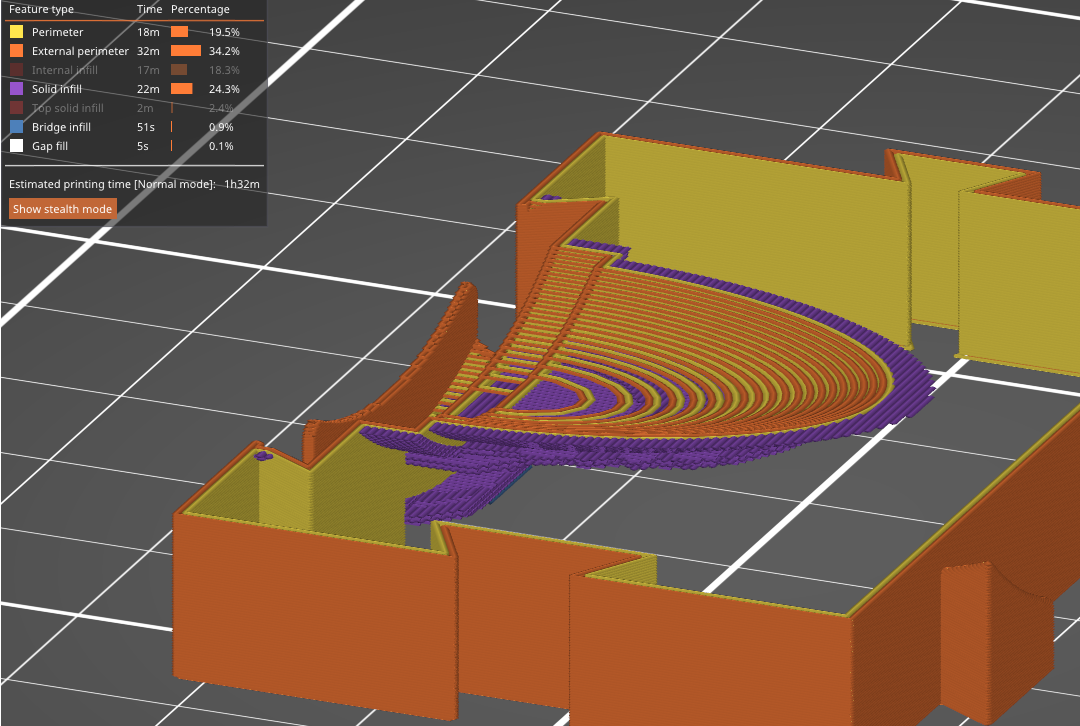Click the estimated printing time text
The image size is (1080, 726).
[134, 184]
